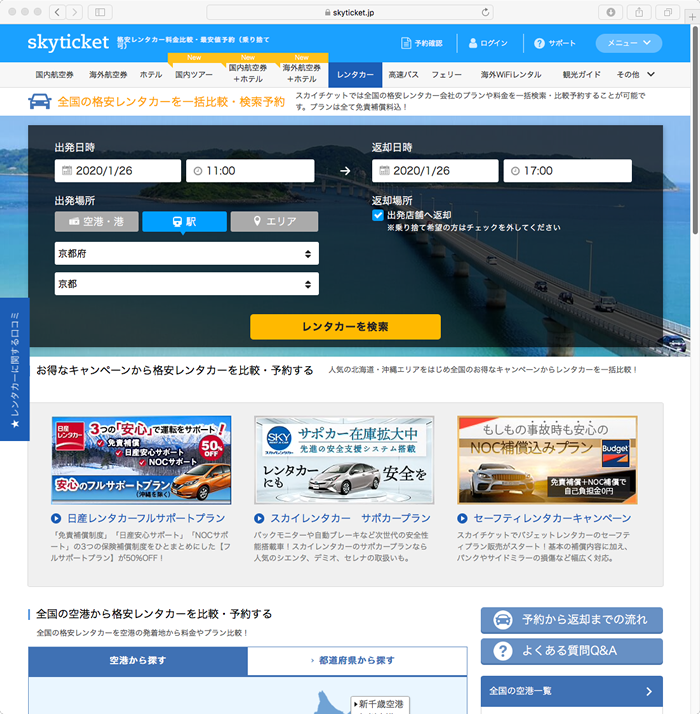Open 日産レンタカーフルサポートプラン link
The image size is (700, 714).
[146, 518]
